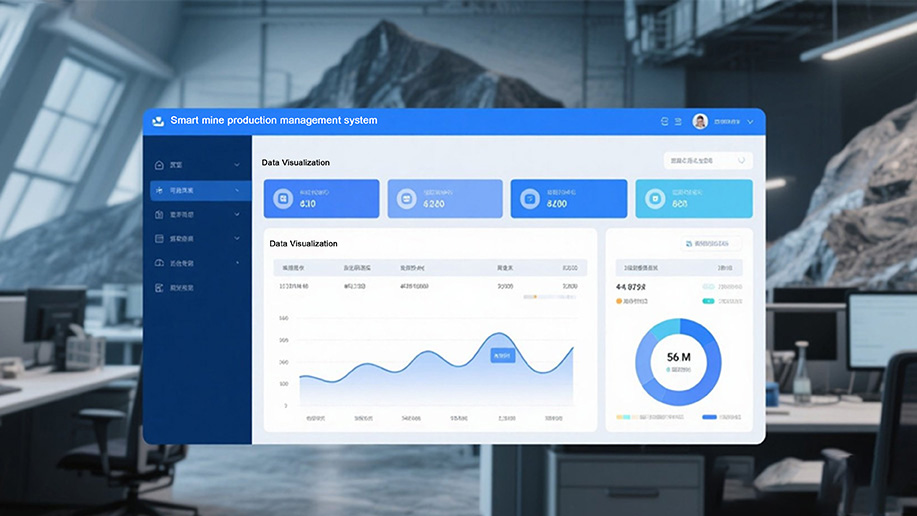
Task: Expand the third sidebar menu via its chevron
Action: click(237, 214)
